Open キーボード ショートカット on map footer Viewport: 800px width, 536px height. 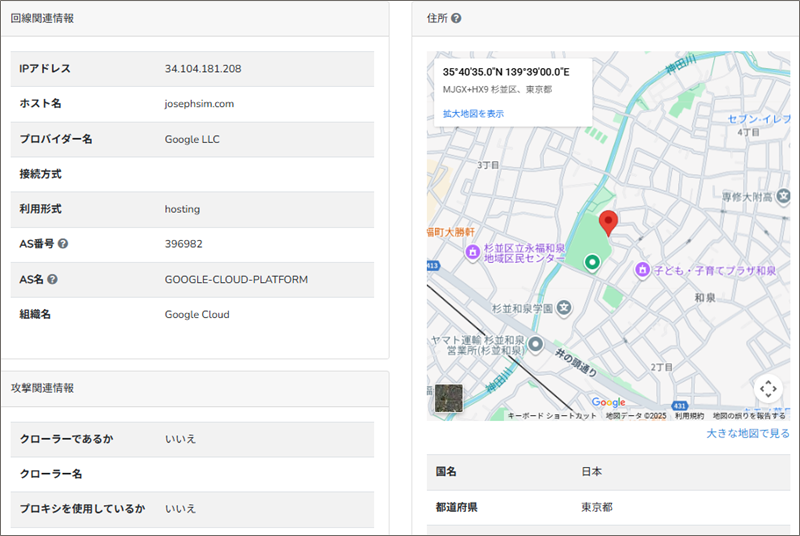coord(552,415)
